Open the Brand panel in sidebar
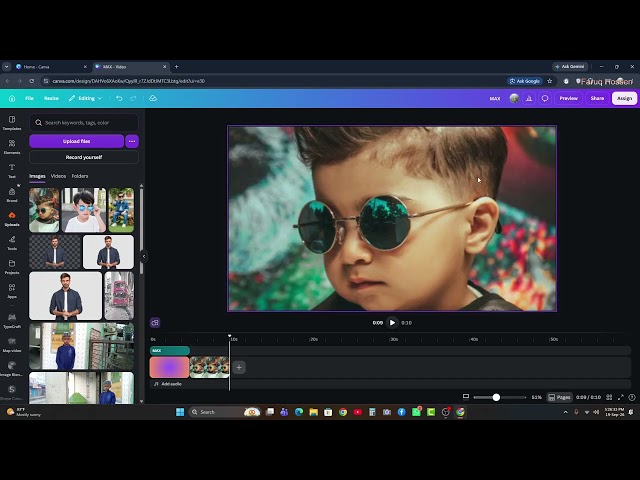This screenshot has height=480, width=640. pyautogui.click(x=12, y=195)
